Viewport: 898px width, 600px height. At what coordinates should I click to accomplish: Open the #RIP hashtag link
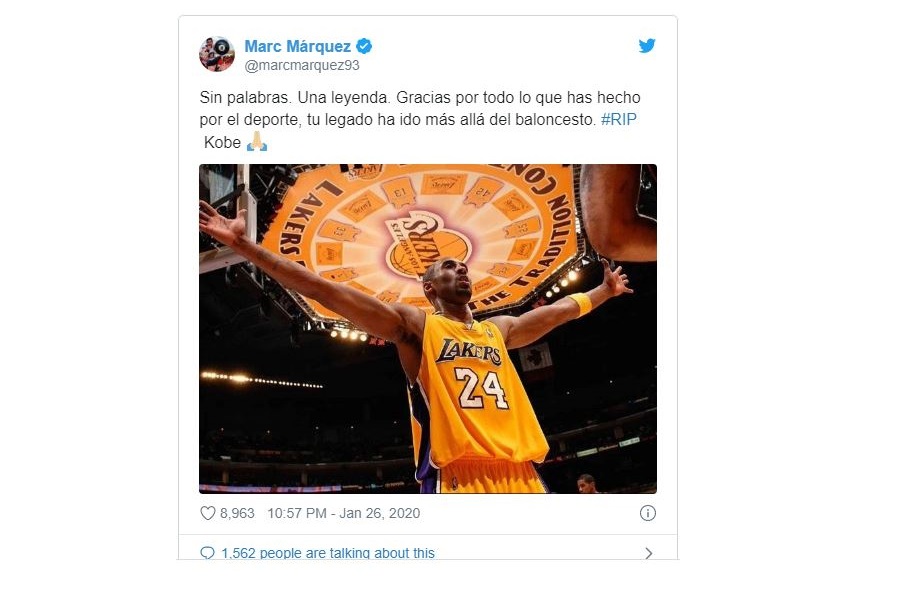(619, 120)
